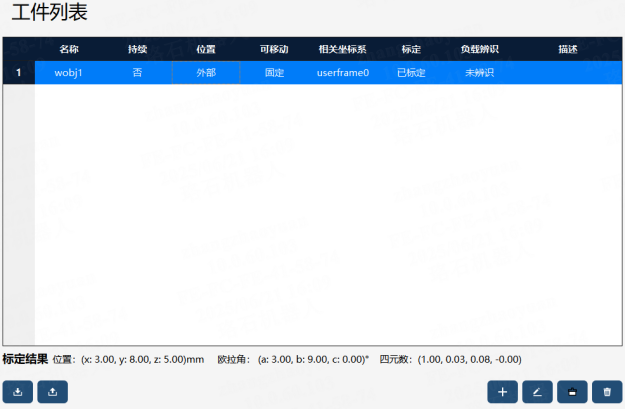This screenshot has width=625, height=409.
Task: Click the 未辨识 load identification cell
Action: (x=480, y=73)
